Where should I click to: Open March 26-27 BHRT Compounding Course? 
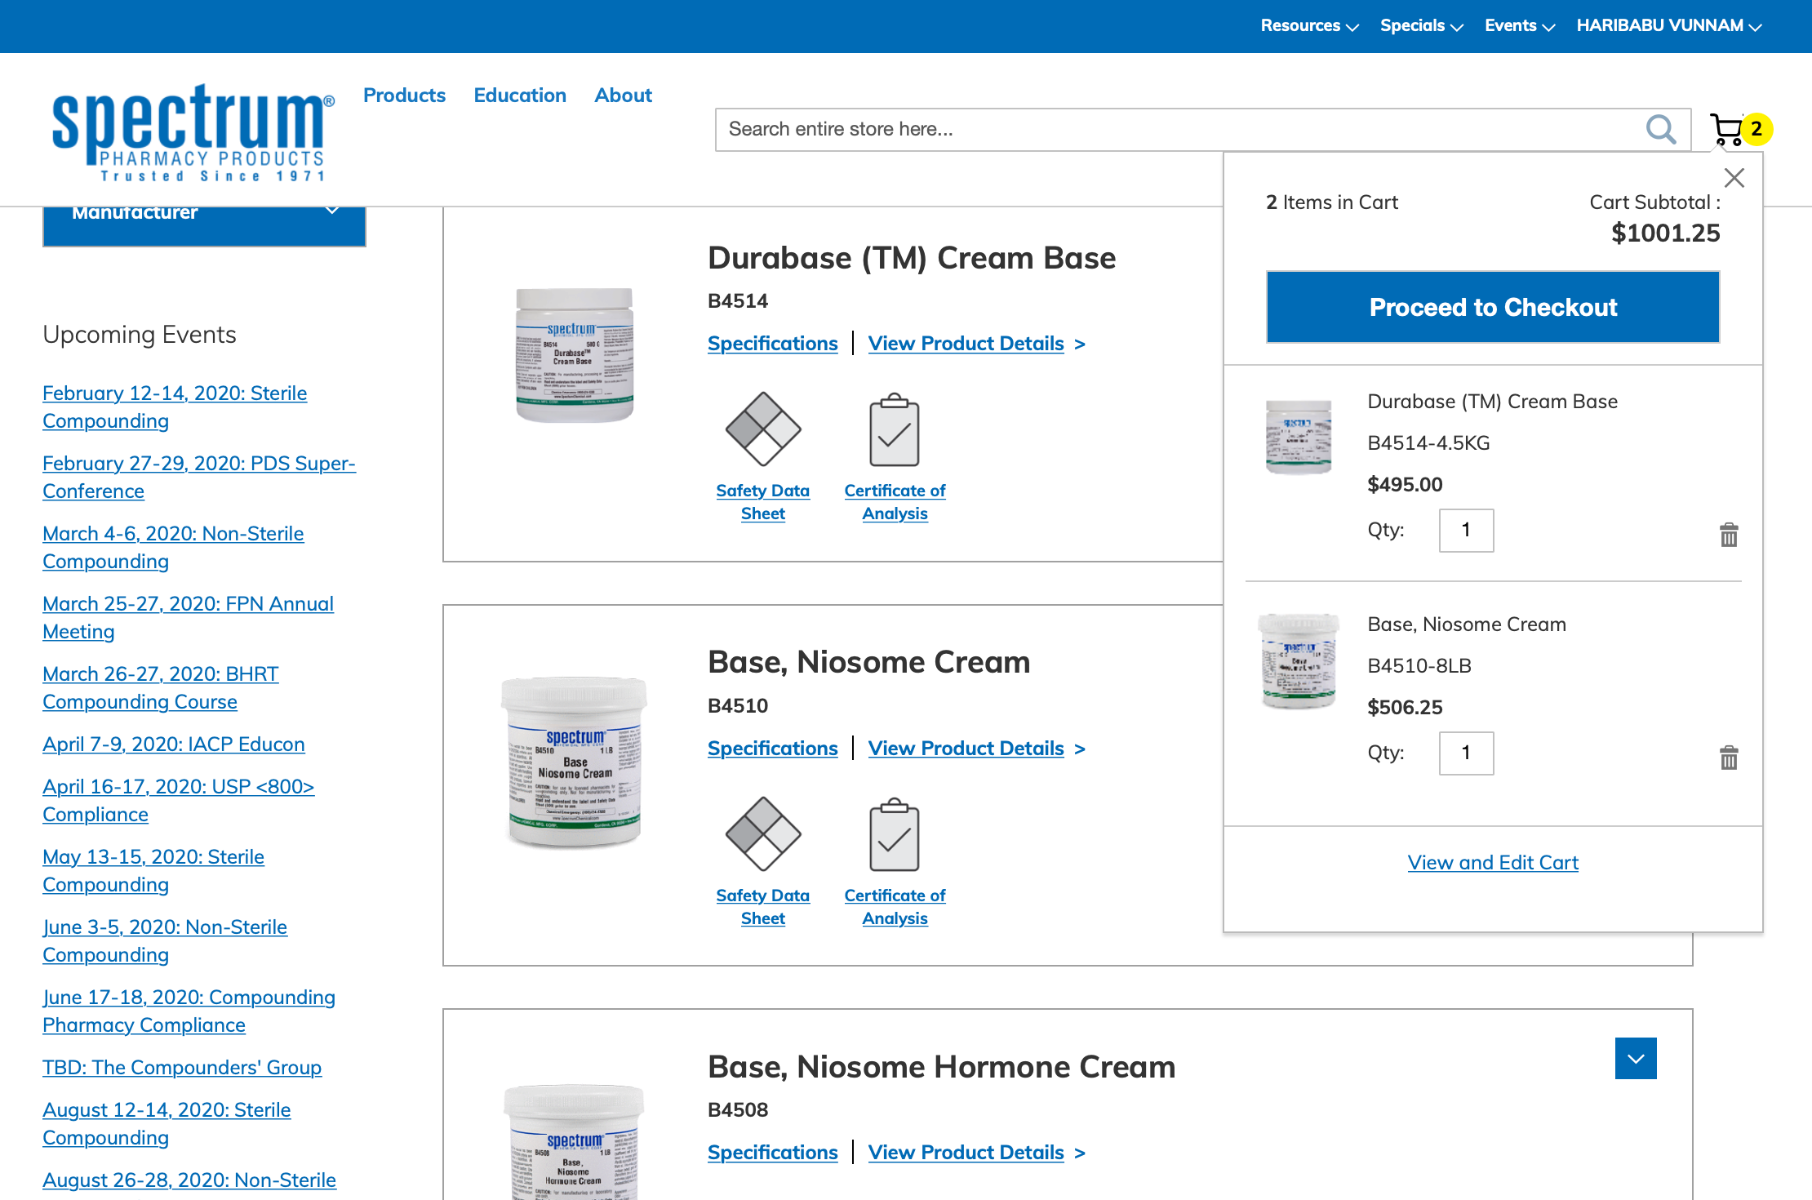pyautogui.click(x=160, y=687)
